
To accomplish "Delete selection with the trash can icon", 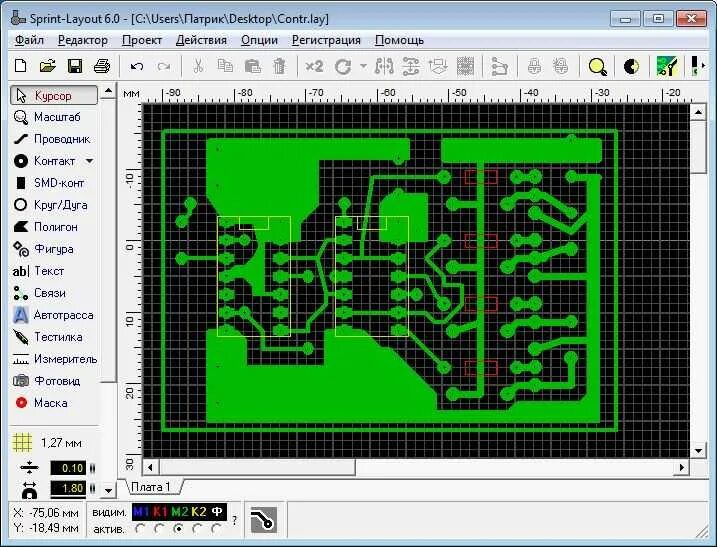I will (x=279, y=66).
